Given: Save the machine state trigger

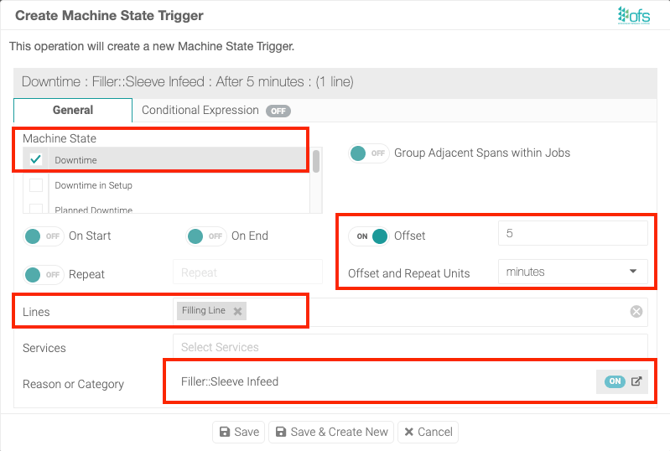Looking at the screenshot, I should (x=238, y=432).
